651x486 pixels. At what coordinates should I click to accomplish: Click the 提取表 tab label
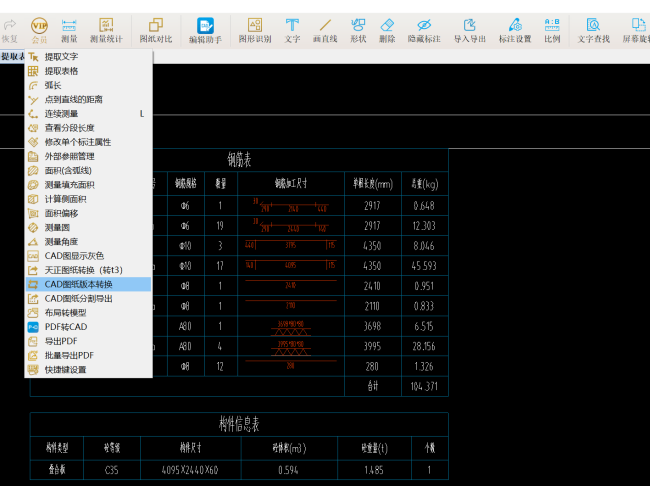12,56
